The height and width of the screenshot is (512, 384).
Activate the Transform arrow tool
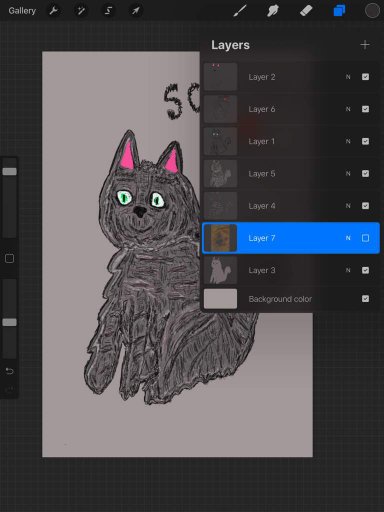[x=136, y=11]
